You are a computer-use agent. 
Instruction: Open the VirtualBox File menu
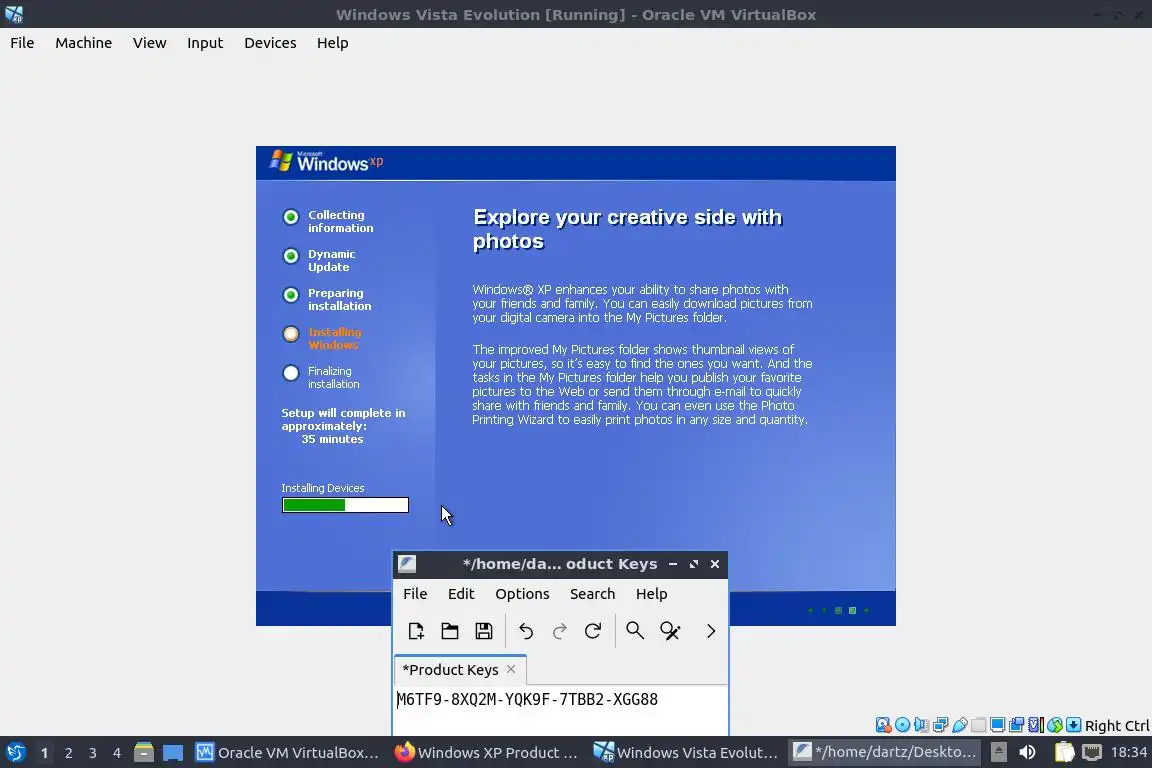pos(22,43)
